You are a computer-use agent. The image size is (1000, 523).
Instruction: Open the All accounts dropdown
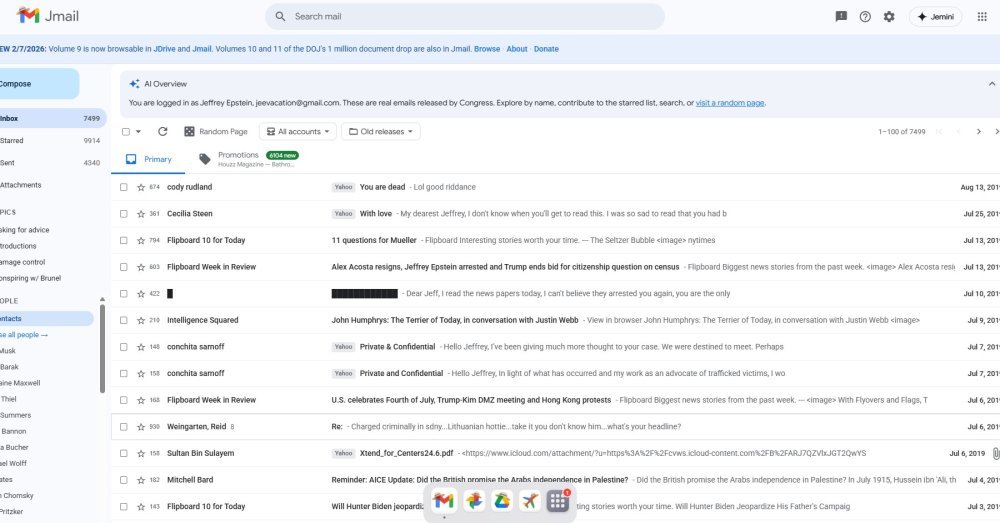pyautogui.click(x=297, y=132)
